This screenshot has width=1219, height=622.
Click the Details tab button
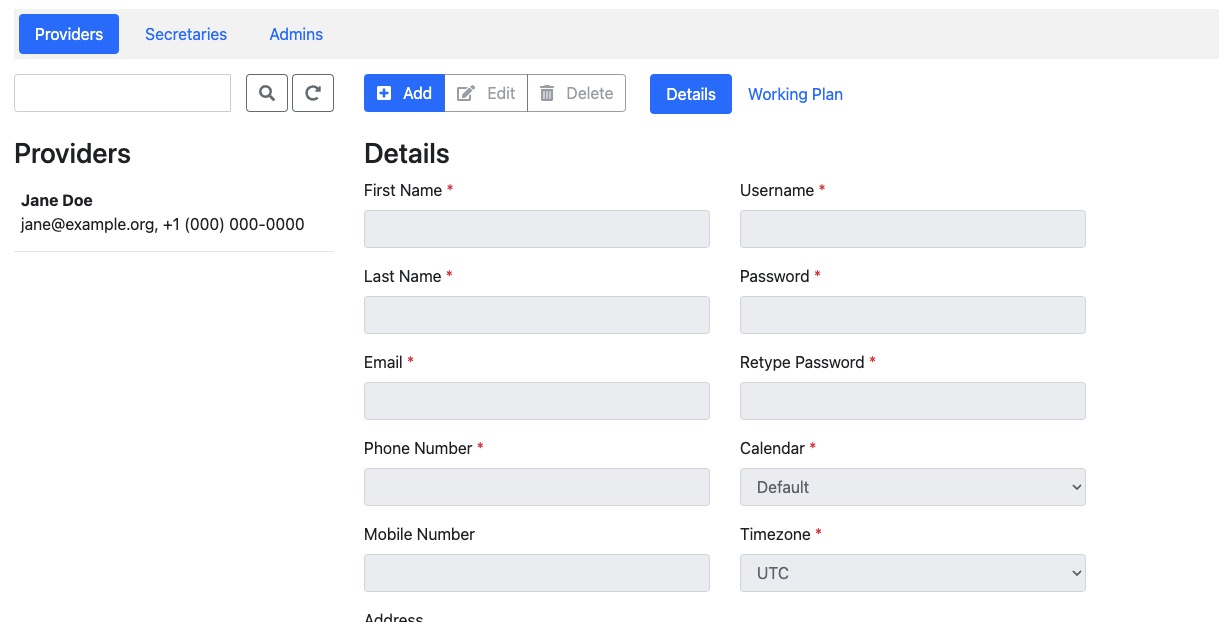(690, 93)
